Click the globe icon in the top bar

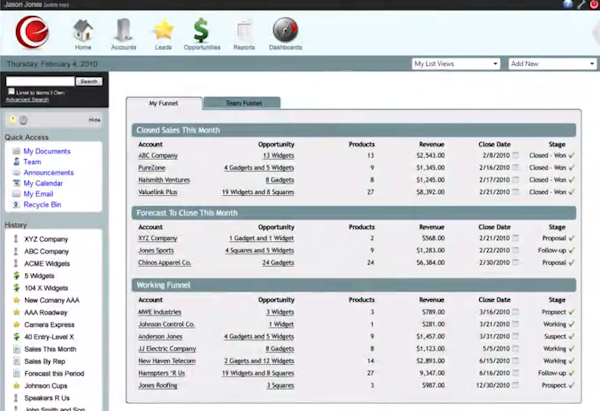point(568,4)
